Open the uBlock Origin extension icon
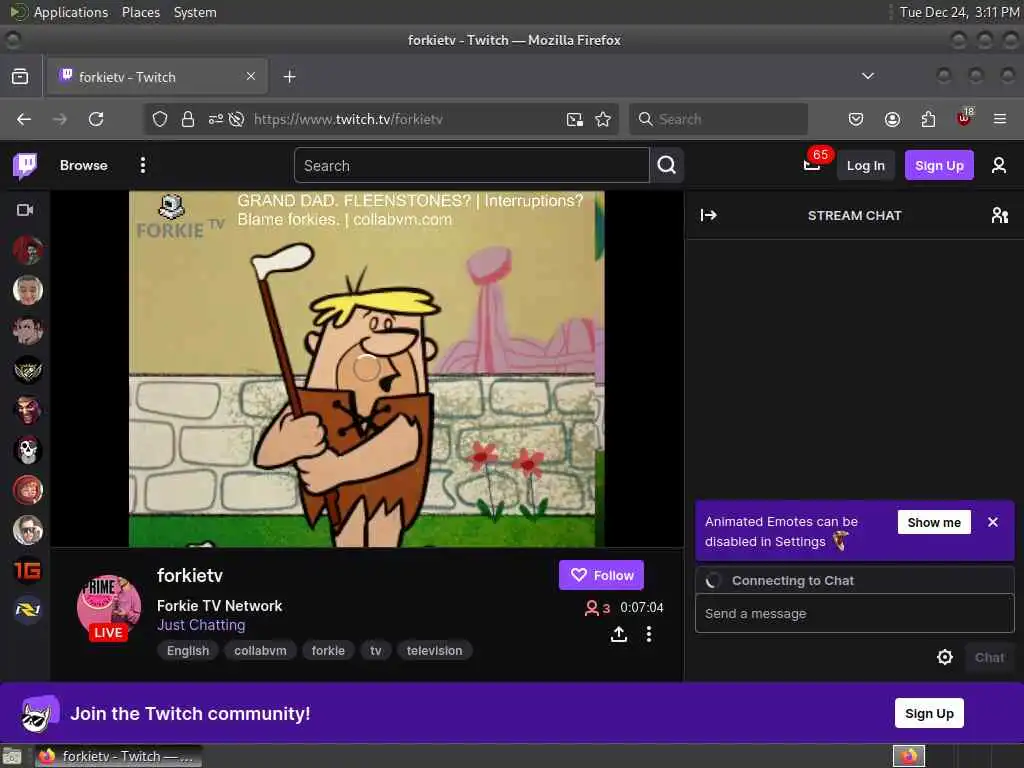 click(964, 118)
